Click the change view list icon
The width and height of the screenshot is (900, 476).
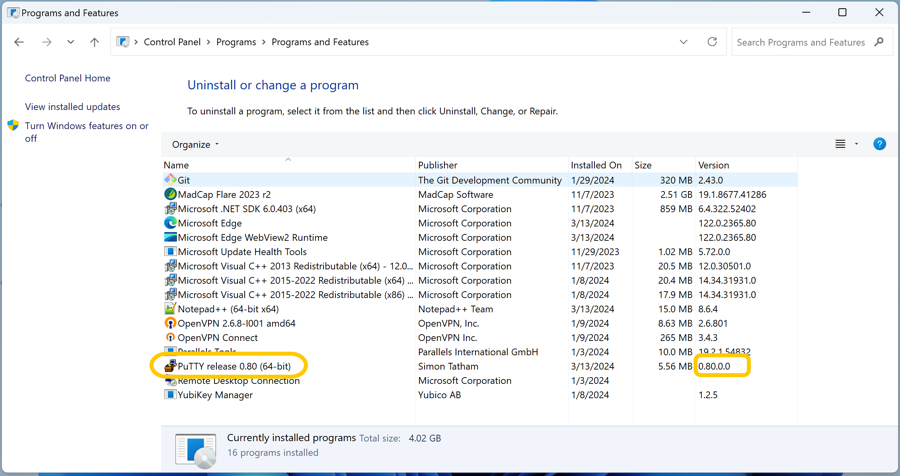click(840, 144)
